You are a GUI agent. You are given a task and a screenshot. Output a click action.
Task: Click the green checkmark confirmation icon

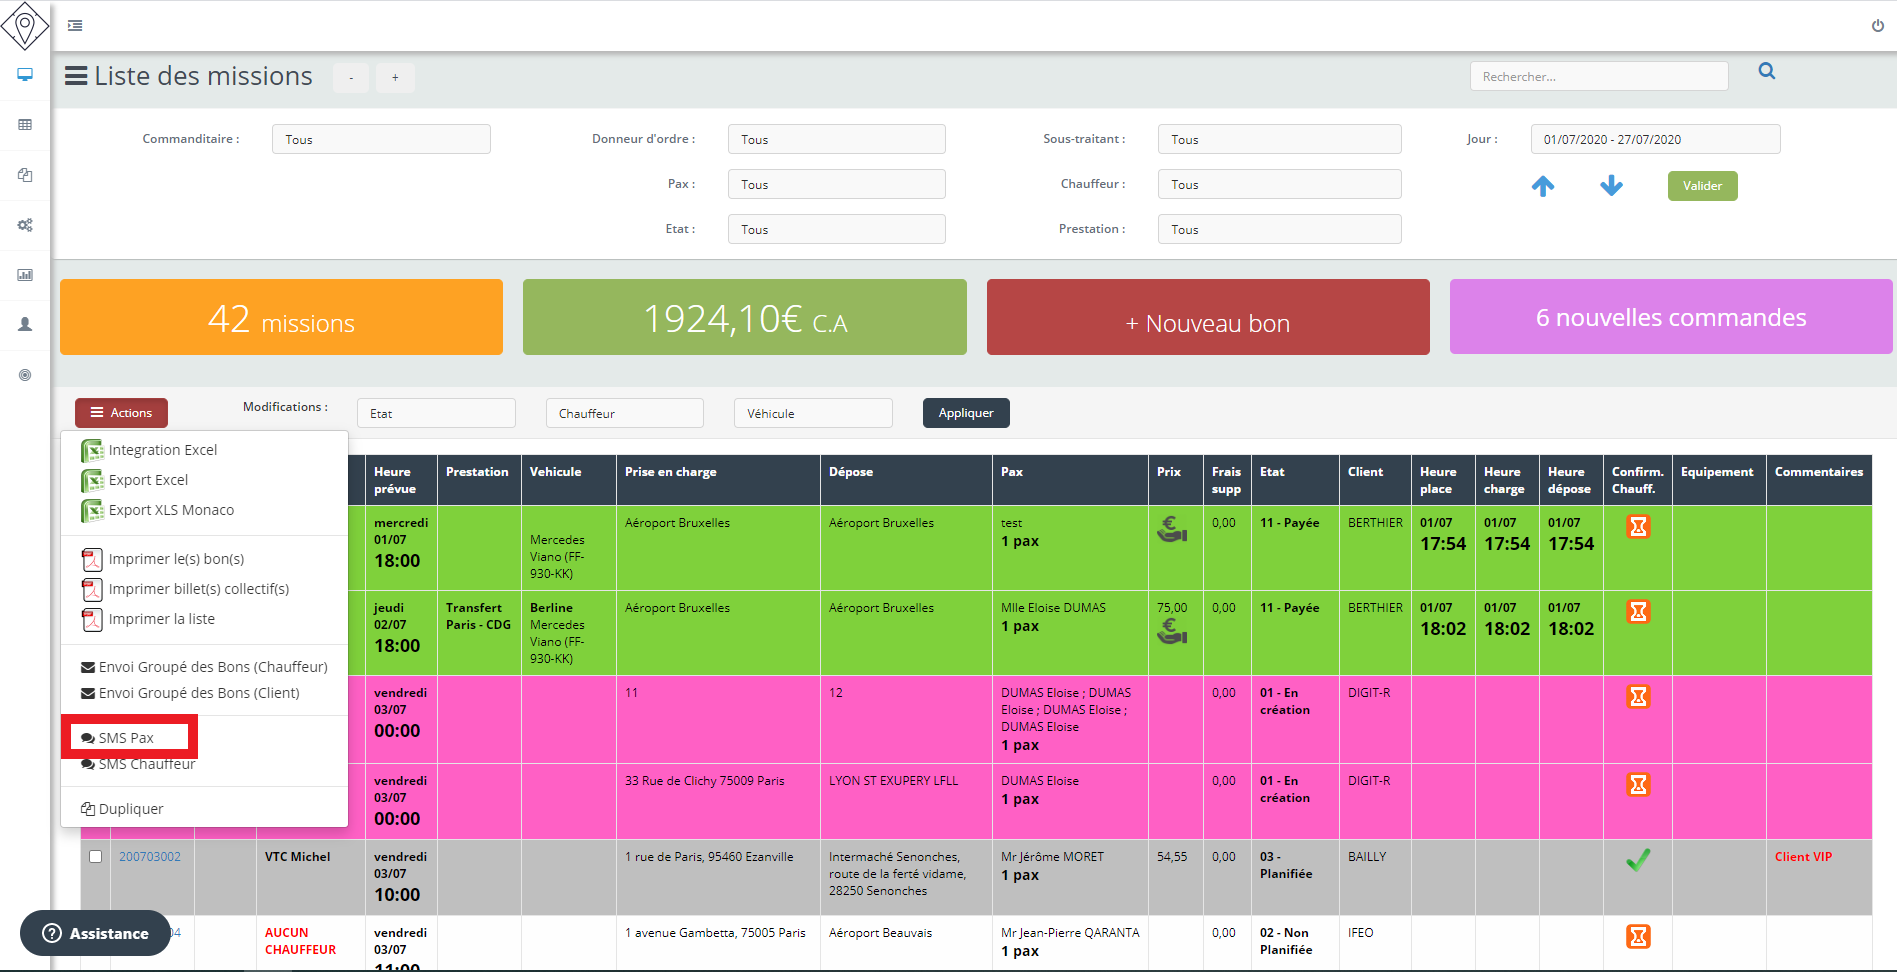(1637, 860)
